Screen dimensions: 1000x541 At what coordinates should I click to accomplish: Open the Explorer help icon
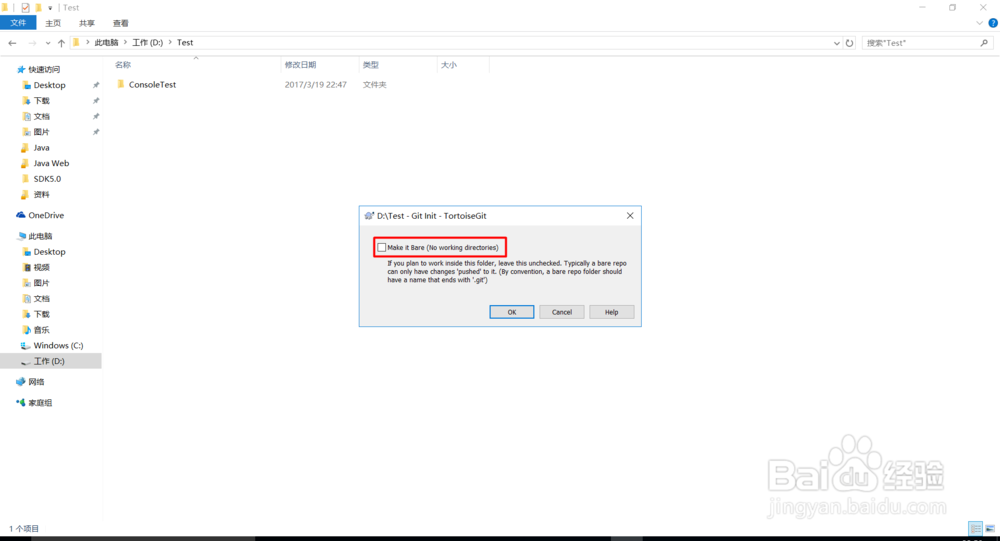(993, 23)
